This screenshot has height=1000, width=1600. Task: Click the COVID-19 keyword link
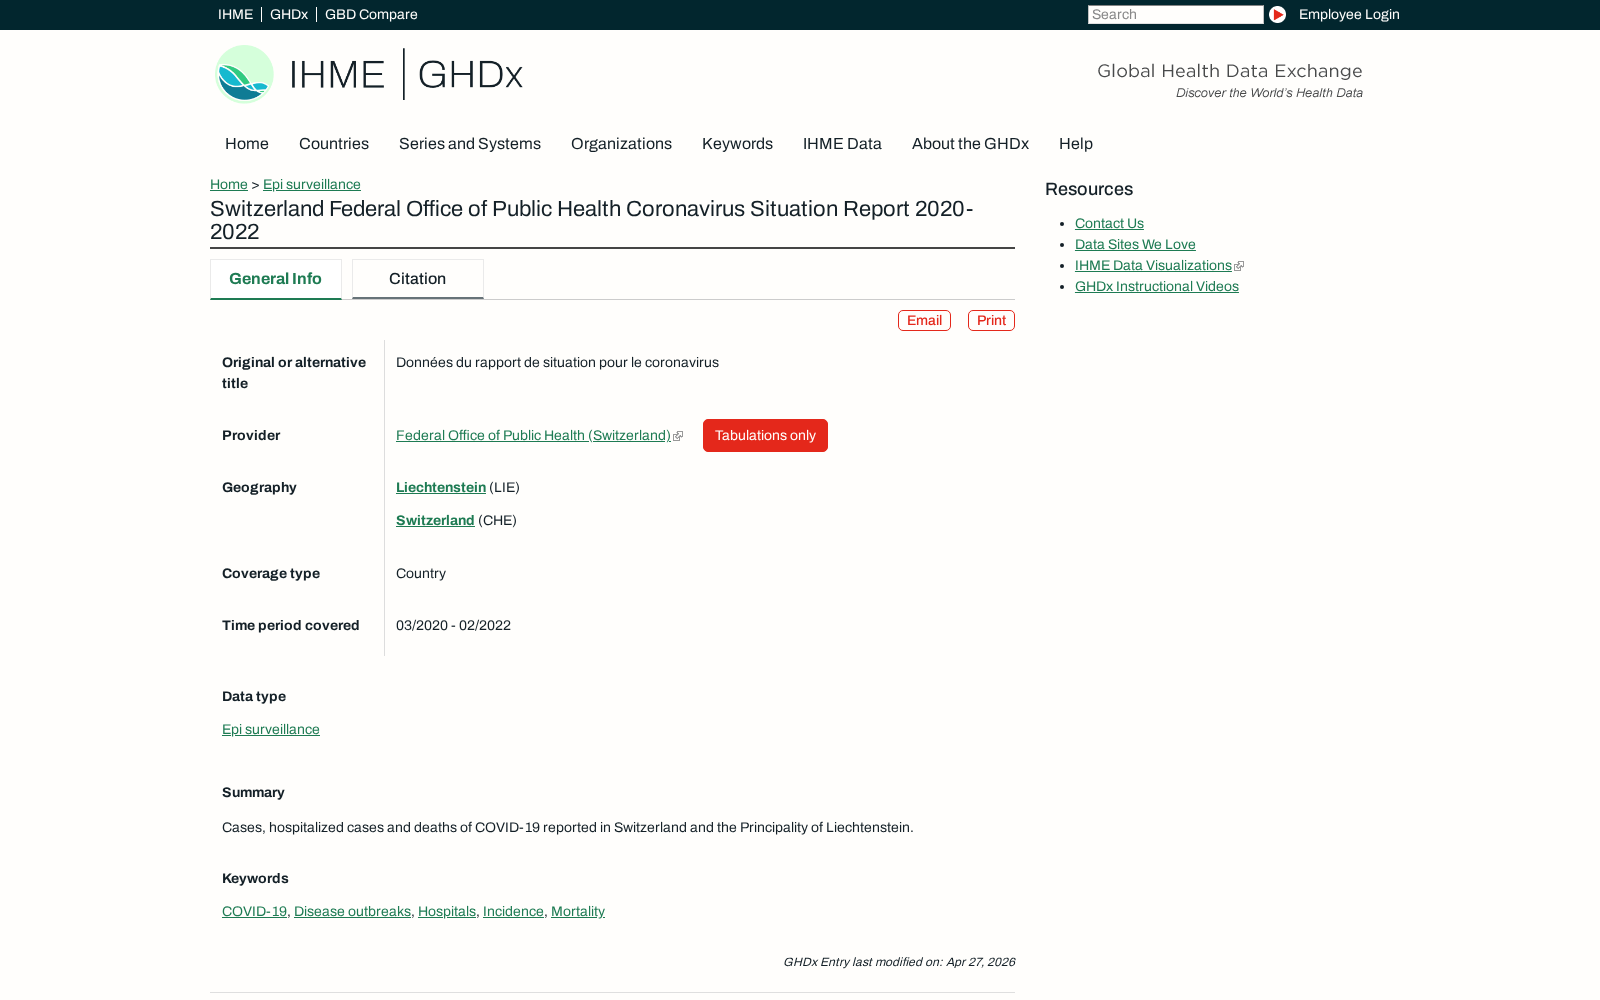pyautogui.click(x=254, y=911)
